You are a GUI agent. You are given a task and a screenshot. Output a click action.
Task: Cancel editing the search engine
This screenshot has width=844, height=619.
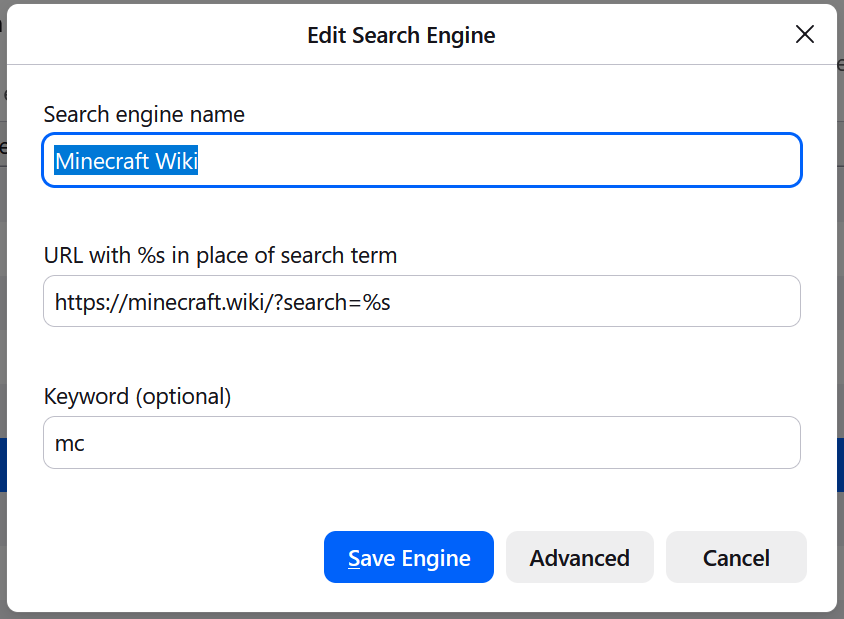tap(736, 557)
